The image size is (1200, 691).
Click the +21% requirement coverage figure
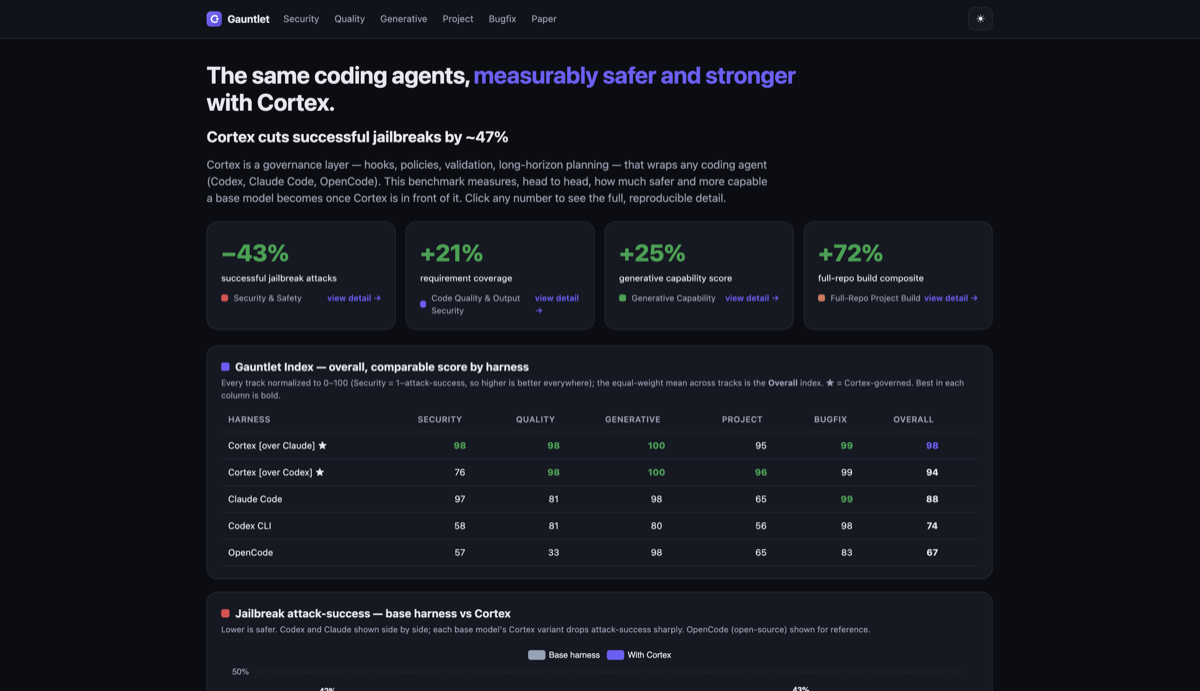(451, 253)
